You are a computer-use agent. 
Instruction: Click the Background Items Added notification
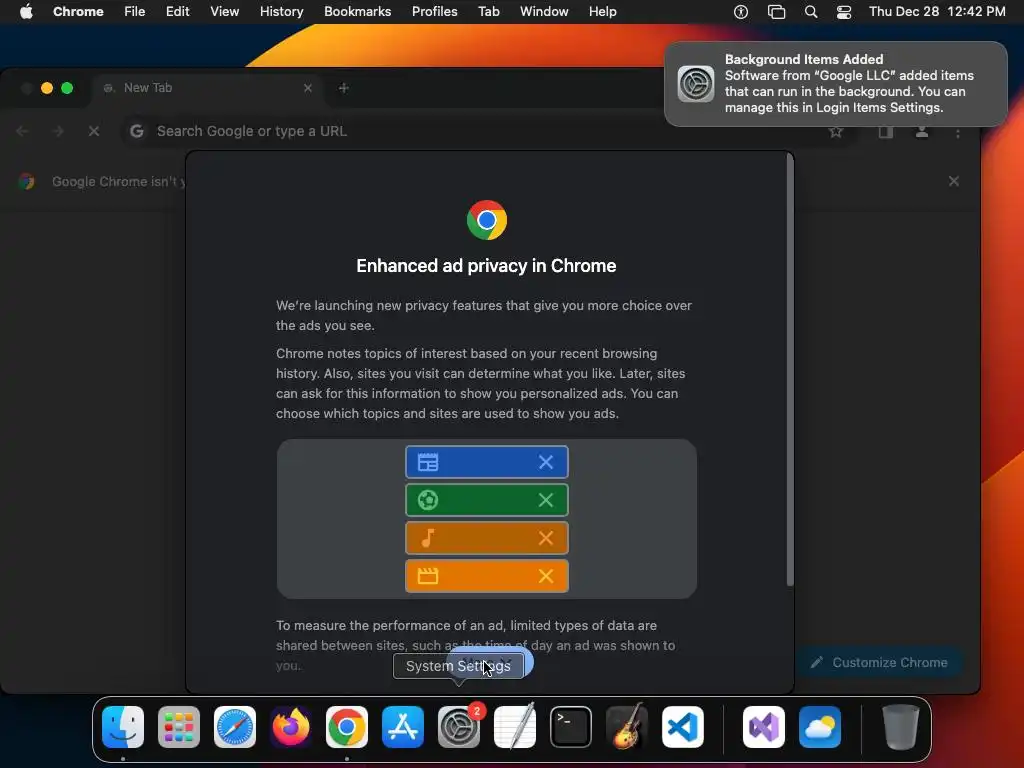[x=836, y=84]
